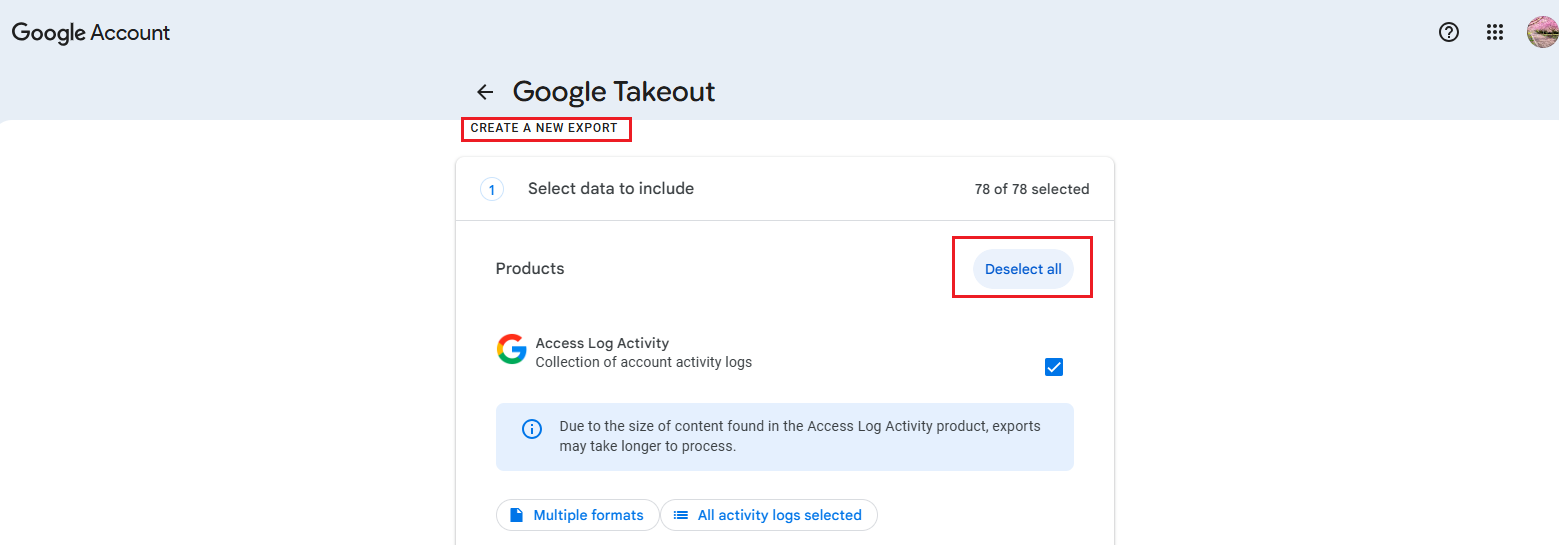
Task: Click the Google Takeout page title
Action: coord(614,92)
